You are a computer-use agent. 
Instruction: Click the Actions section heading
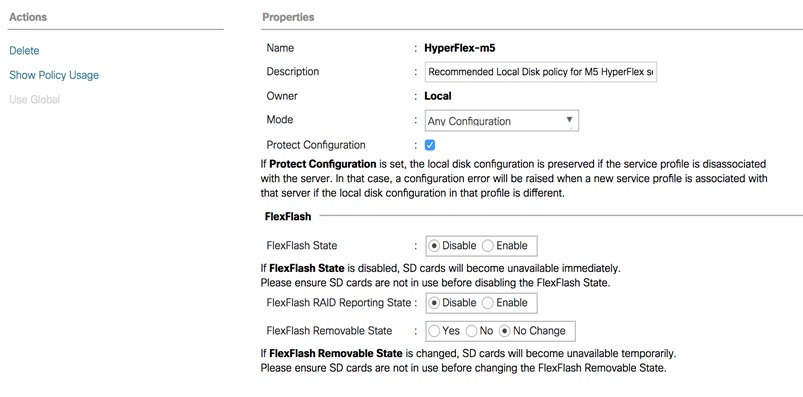click(28, 17)
